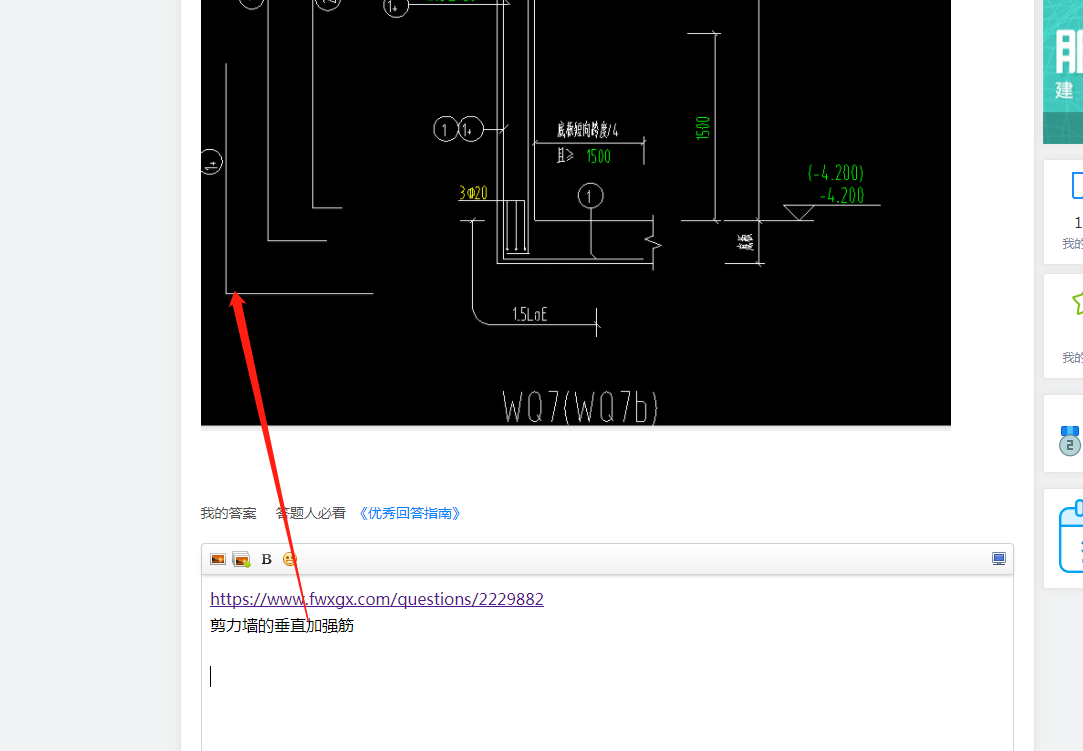Click the blank line below the answer text
This screenshot has height=751, width=1083.
[607, 676]
